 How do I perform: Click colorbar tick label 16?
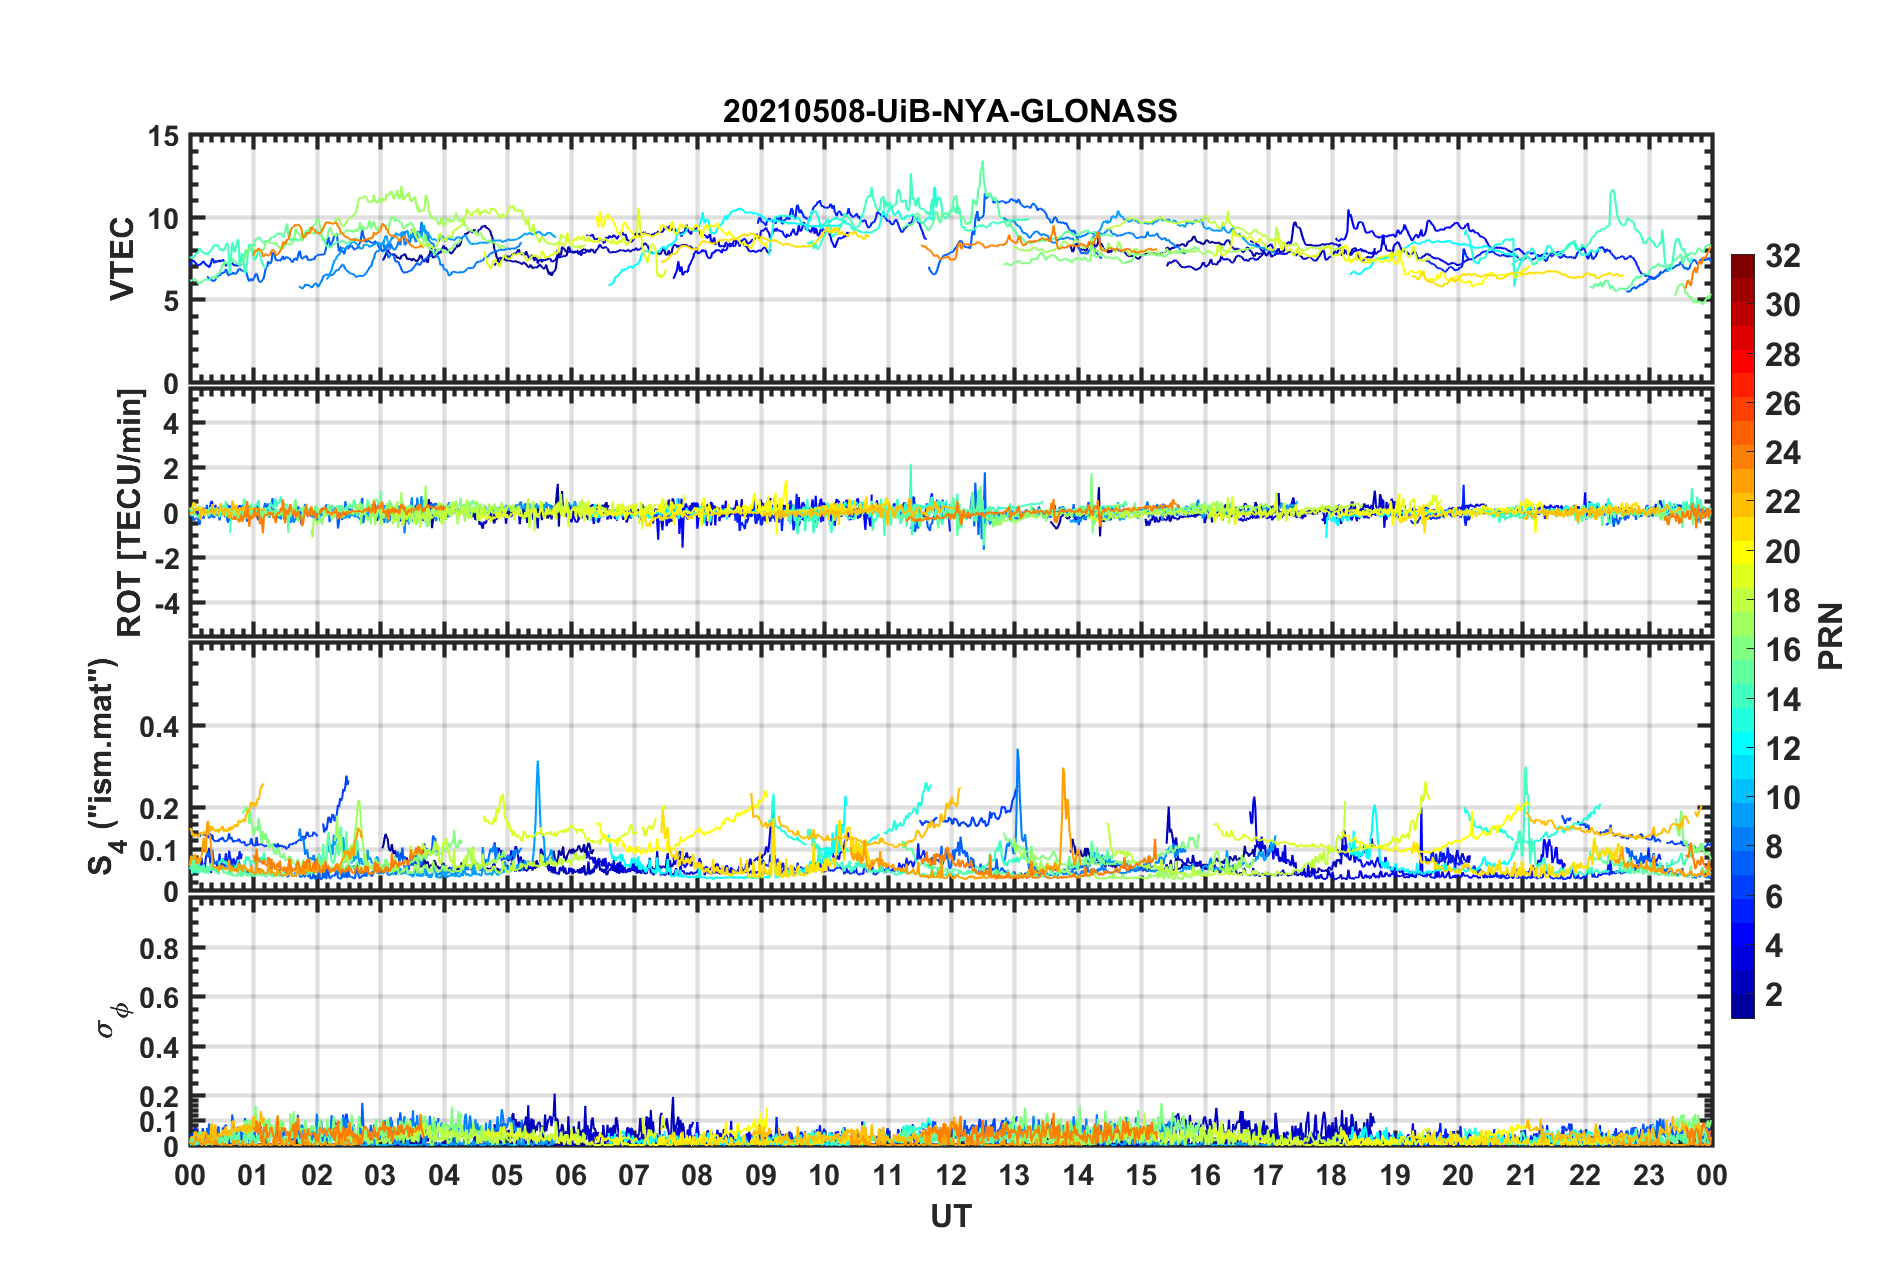coord(1782,650)
